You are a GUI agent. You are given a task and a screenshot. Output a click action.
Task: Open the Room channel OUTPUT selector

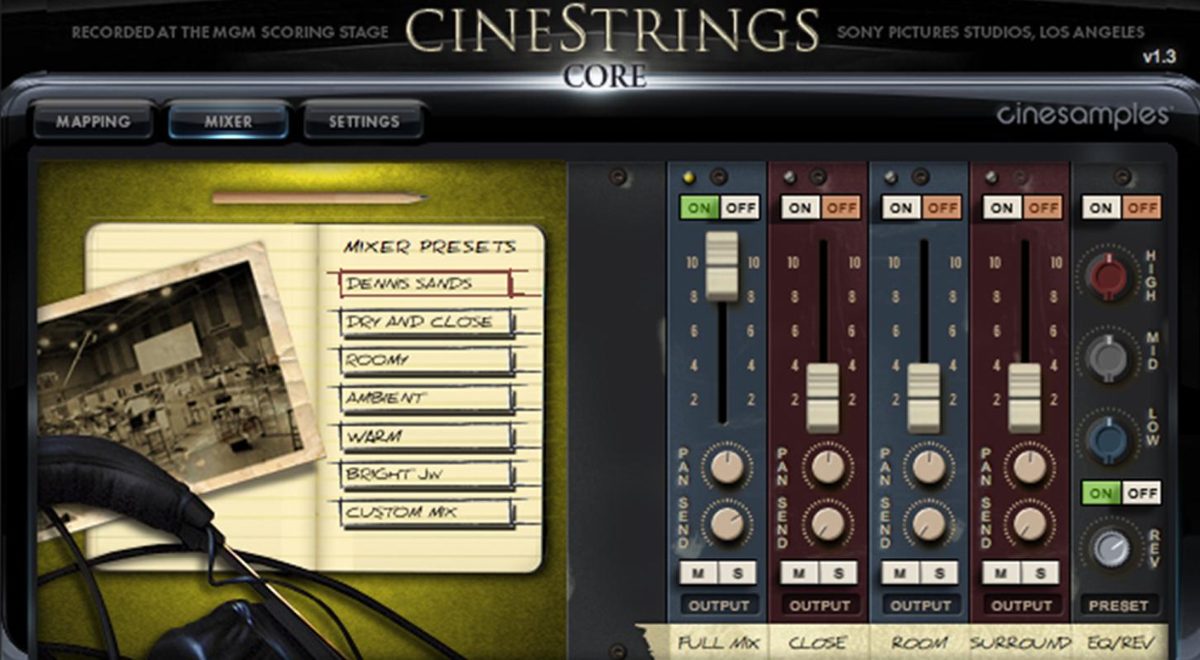pos(921,606)
